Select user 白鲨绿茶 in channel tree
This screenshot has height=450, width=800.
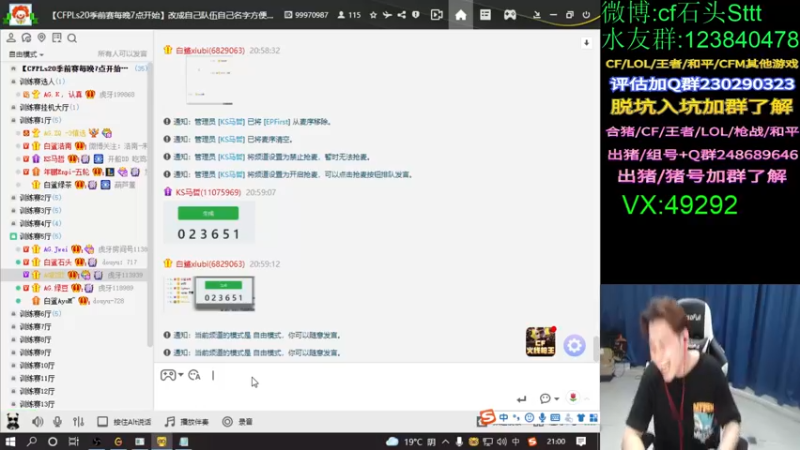tap(57, 185)
